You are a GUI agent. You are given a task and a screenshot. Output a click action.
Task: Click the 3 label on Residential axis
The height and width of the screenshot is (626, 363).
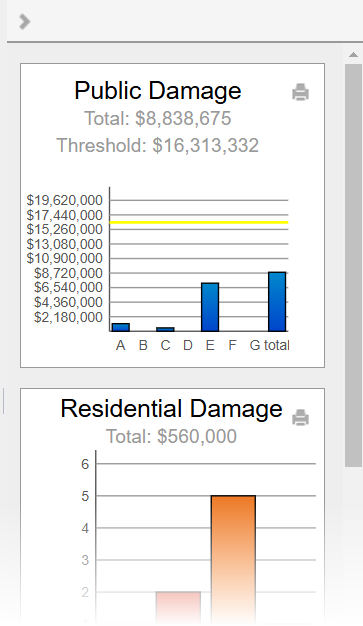coord(85,560)
